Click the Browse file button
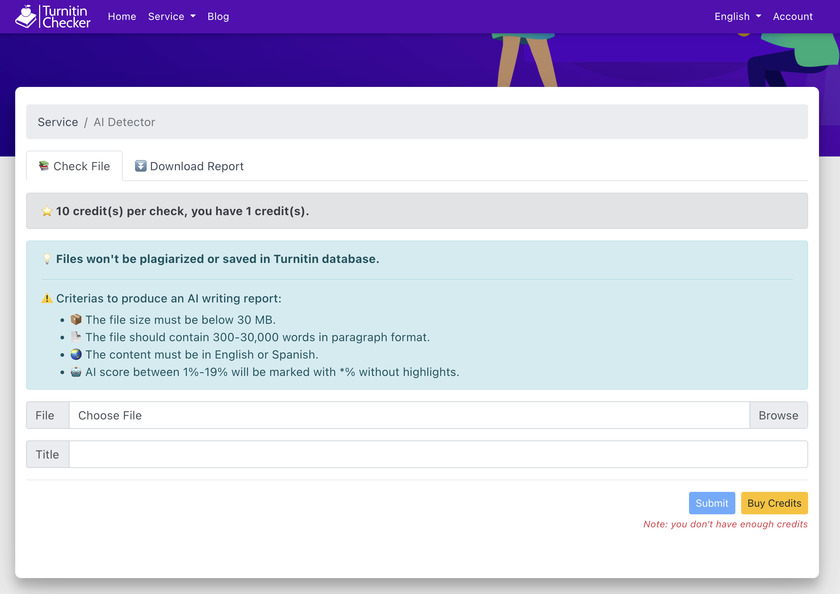The image size is (840, 594). [778, 415]
